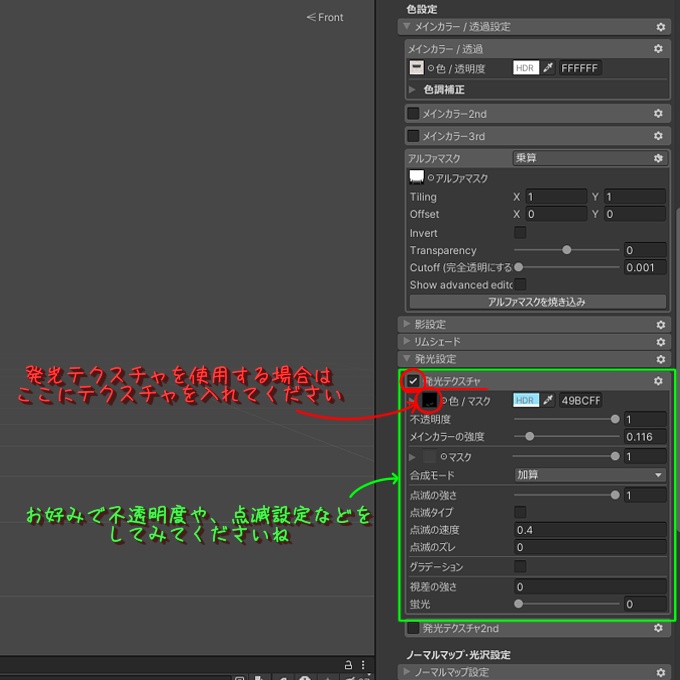Click the Front view label in scene
Viewport: 680px width, 680px height.
[x=325, y=17]
